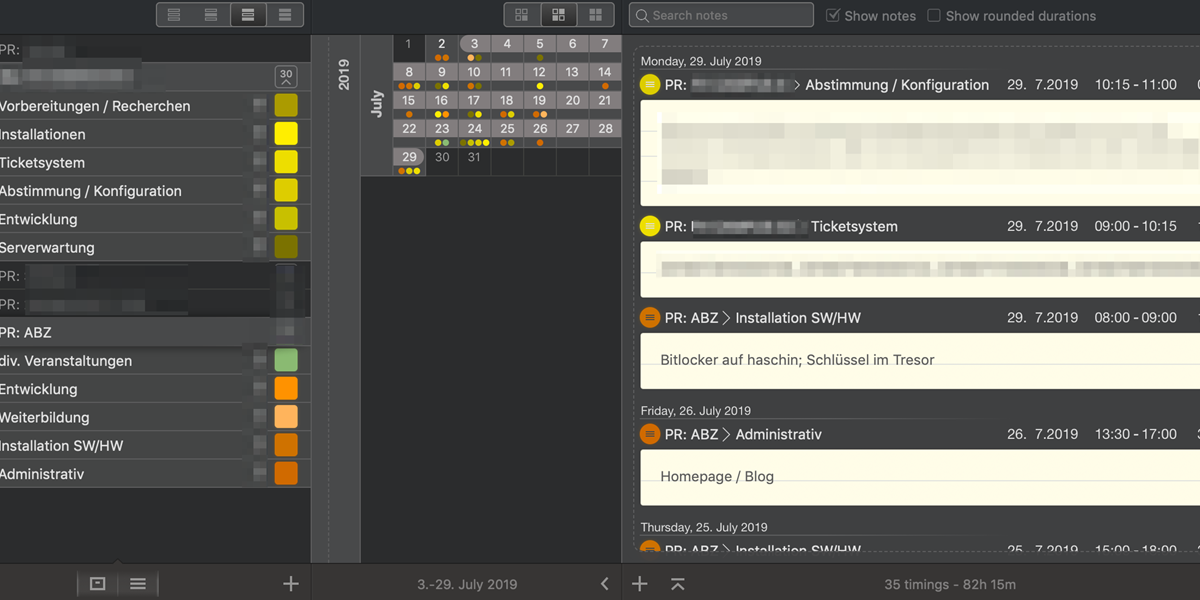
Task: Switch sidebar to the frame view icon
Action: pyautogui.click(x=97, y=584)
